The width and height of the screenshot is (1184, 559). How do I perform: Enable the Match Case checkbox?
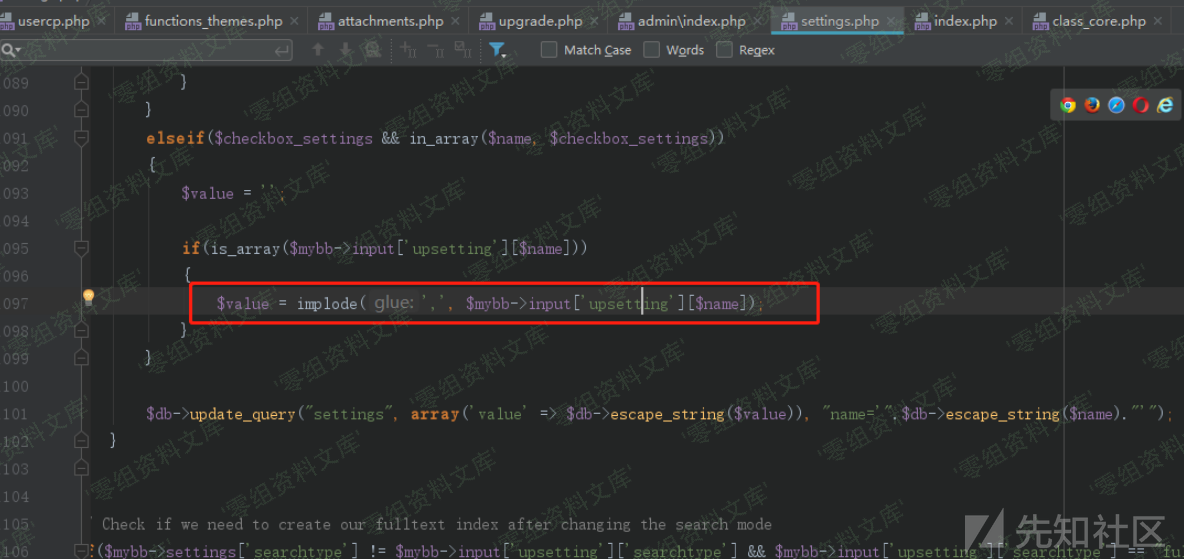click(x=549, y=50)
